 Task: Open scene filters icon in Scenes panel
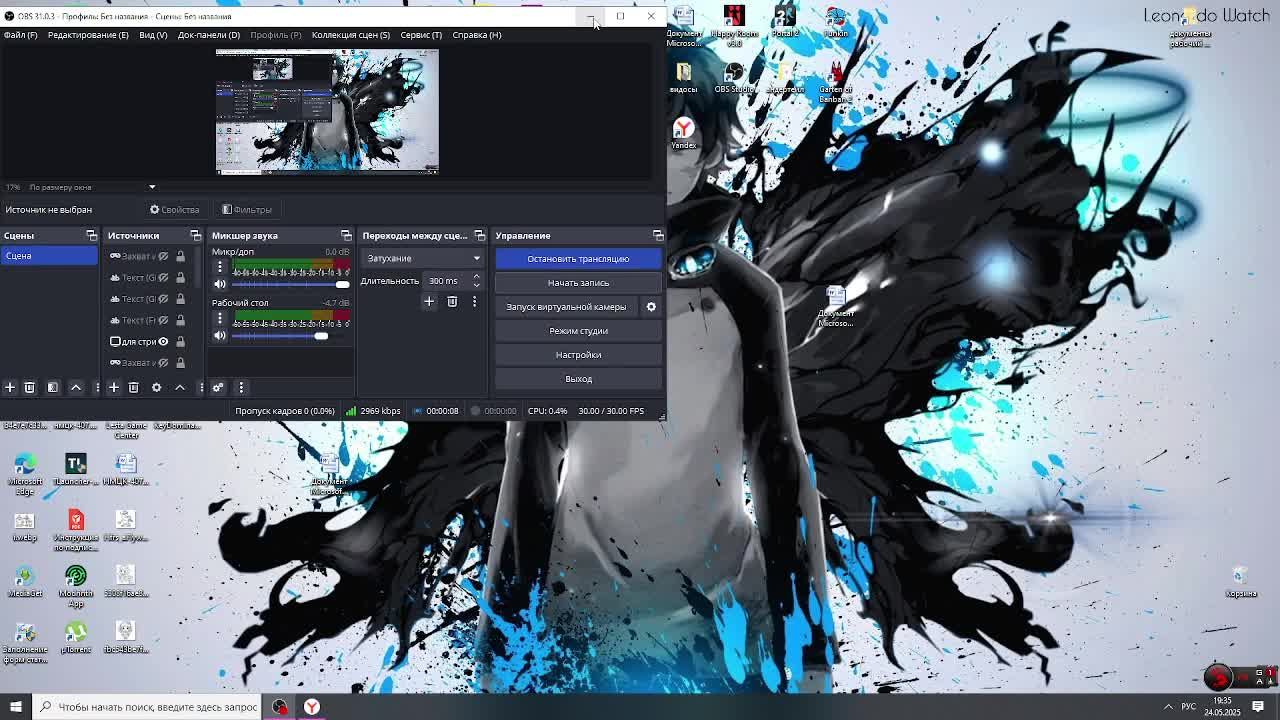[53, 387]
